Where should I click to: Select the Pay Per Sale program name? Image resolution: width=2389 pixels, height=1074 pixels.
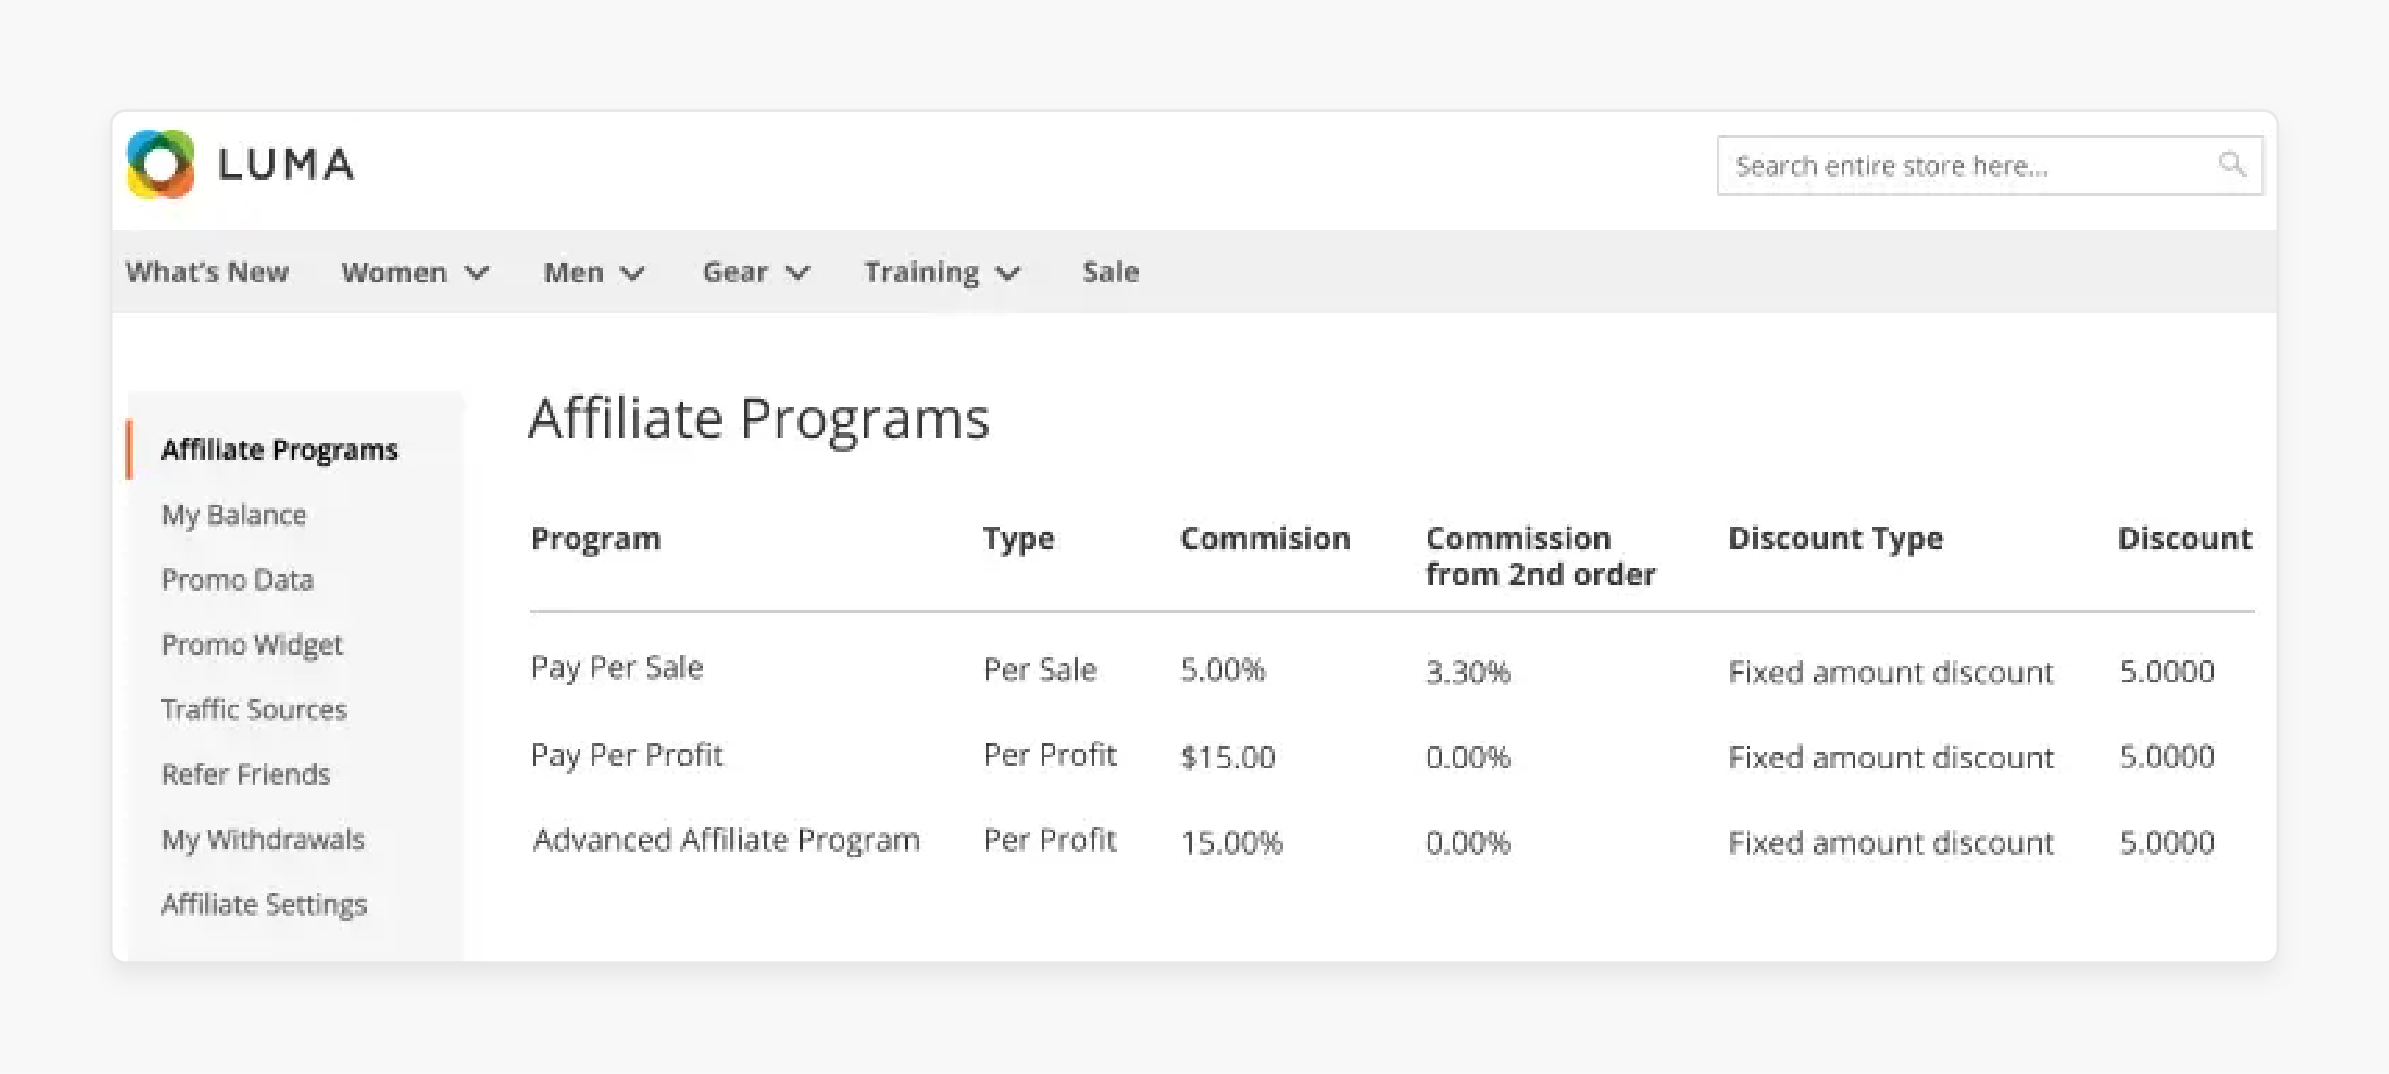coord(617,668)
